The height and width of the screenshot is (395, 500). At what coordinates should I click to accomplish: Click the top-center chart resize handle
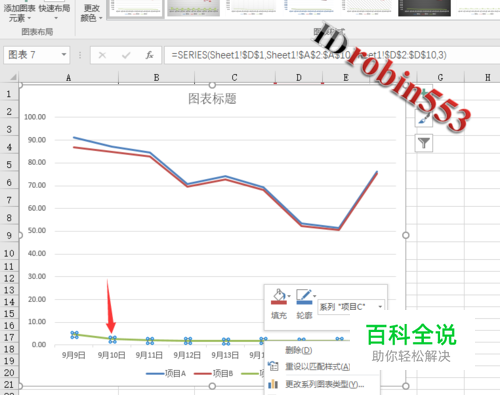[212, 85]
